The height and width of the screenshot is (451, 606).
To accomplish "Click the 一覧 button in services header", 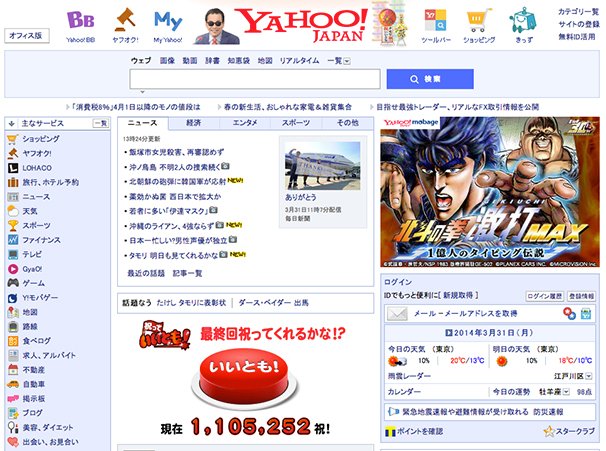I will point(100,124).
